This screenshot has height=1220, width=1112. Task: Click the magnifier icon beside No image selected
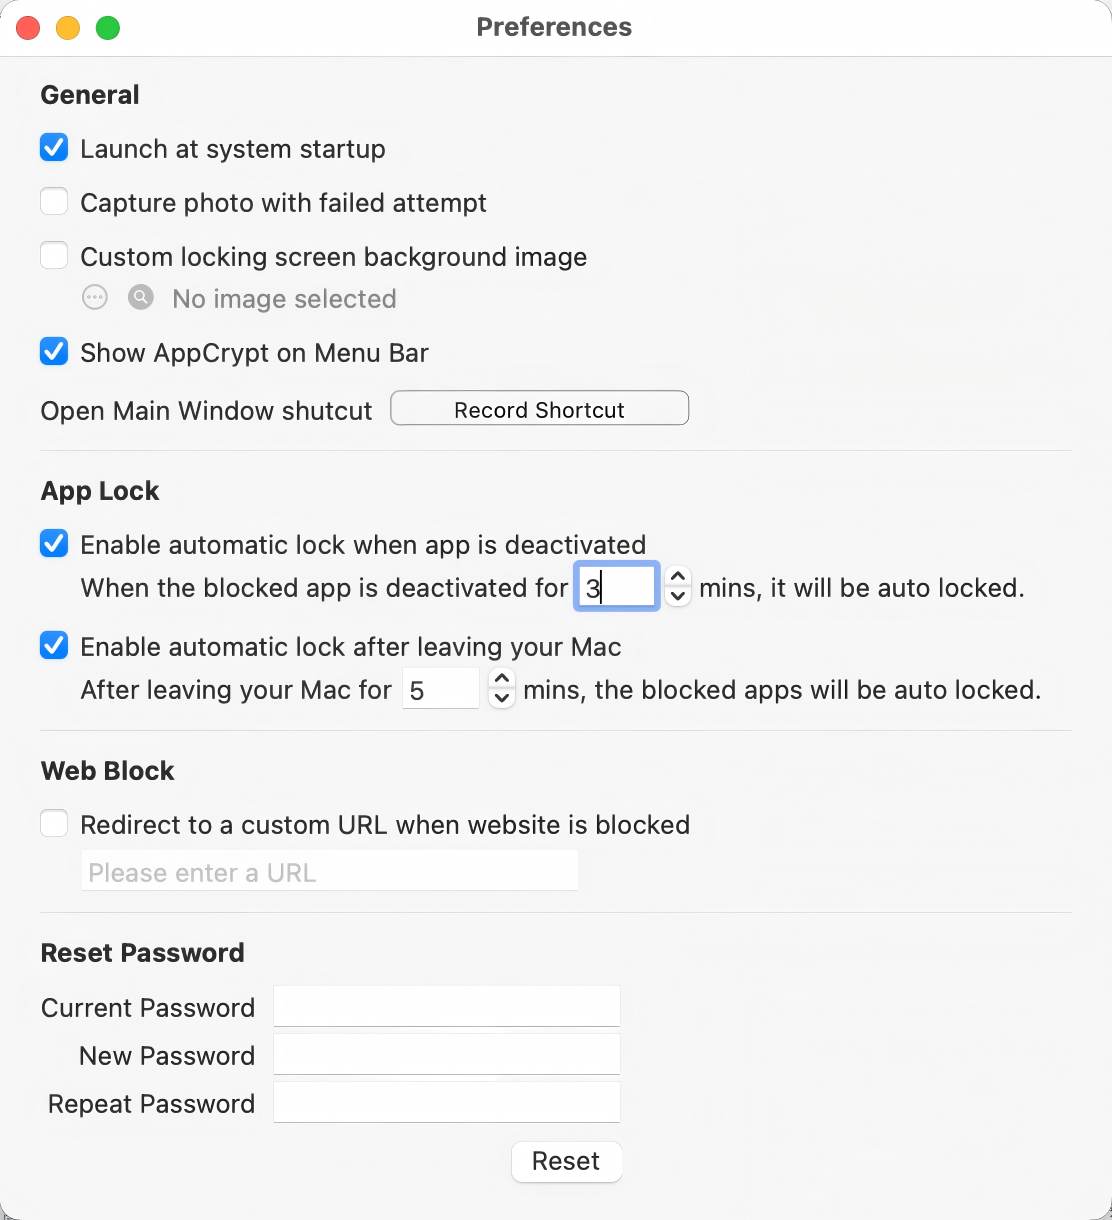[140, 297]
